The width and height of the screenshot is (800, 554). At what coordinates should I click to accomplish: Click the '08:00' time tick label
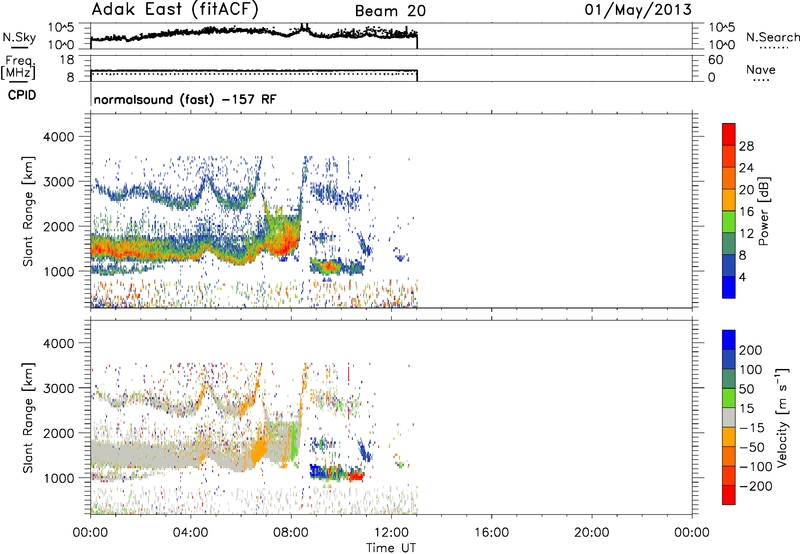291,533
